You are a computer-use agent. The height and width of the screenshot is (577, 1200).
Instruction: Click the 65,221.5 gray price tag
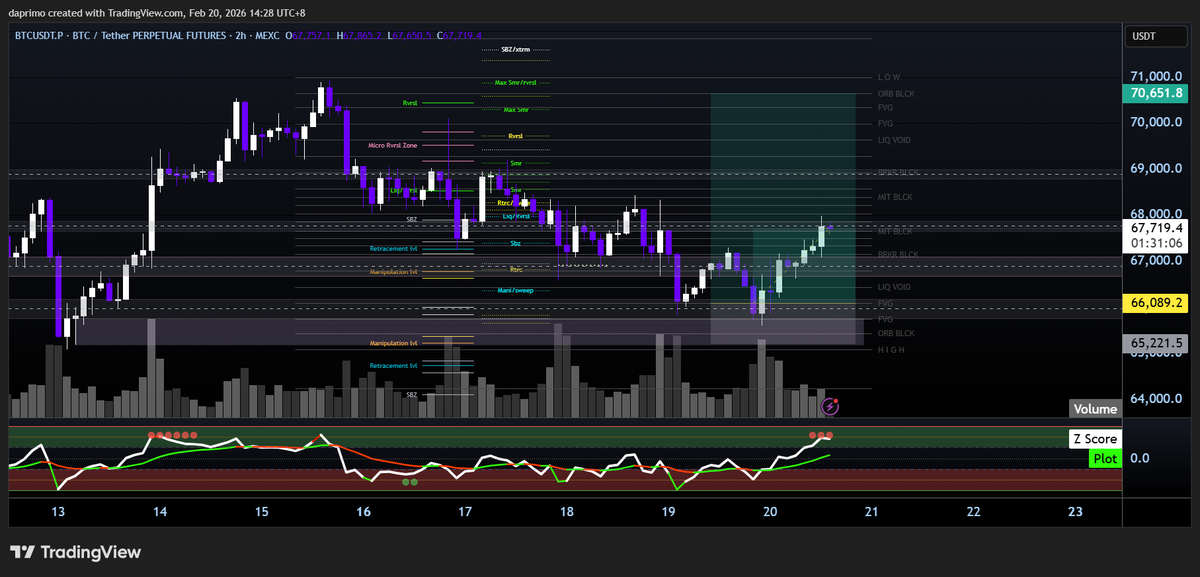(x=1156, y=342)
